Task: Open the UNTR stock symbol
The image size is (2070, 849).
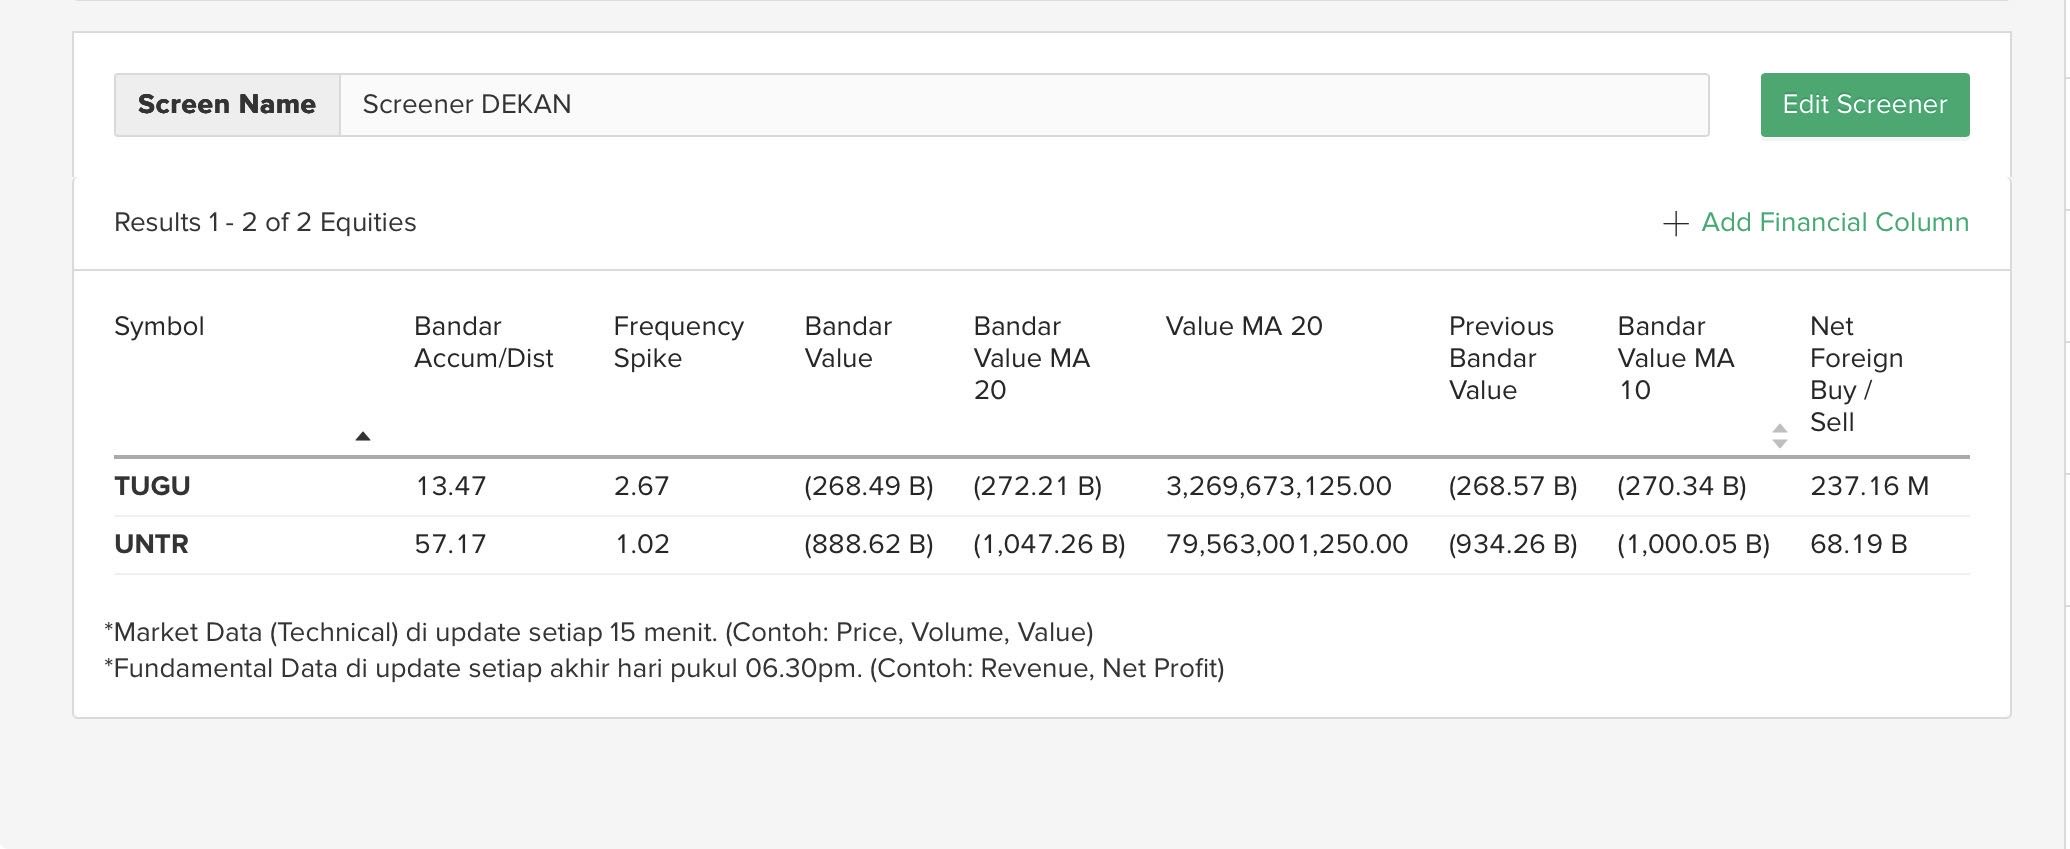Action: click(x=151, y=544)
